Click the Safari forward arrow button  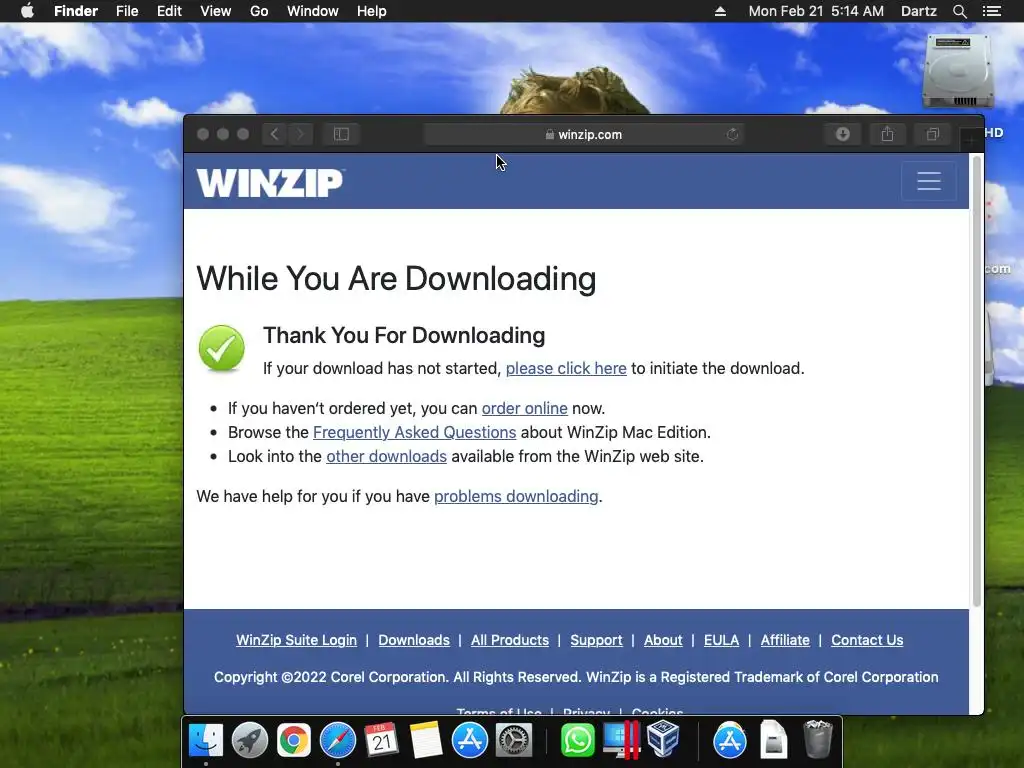coord(300,134)
